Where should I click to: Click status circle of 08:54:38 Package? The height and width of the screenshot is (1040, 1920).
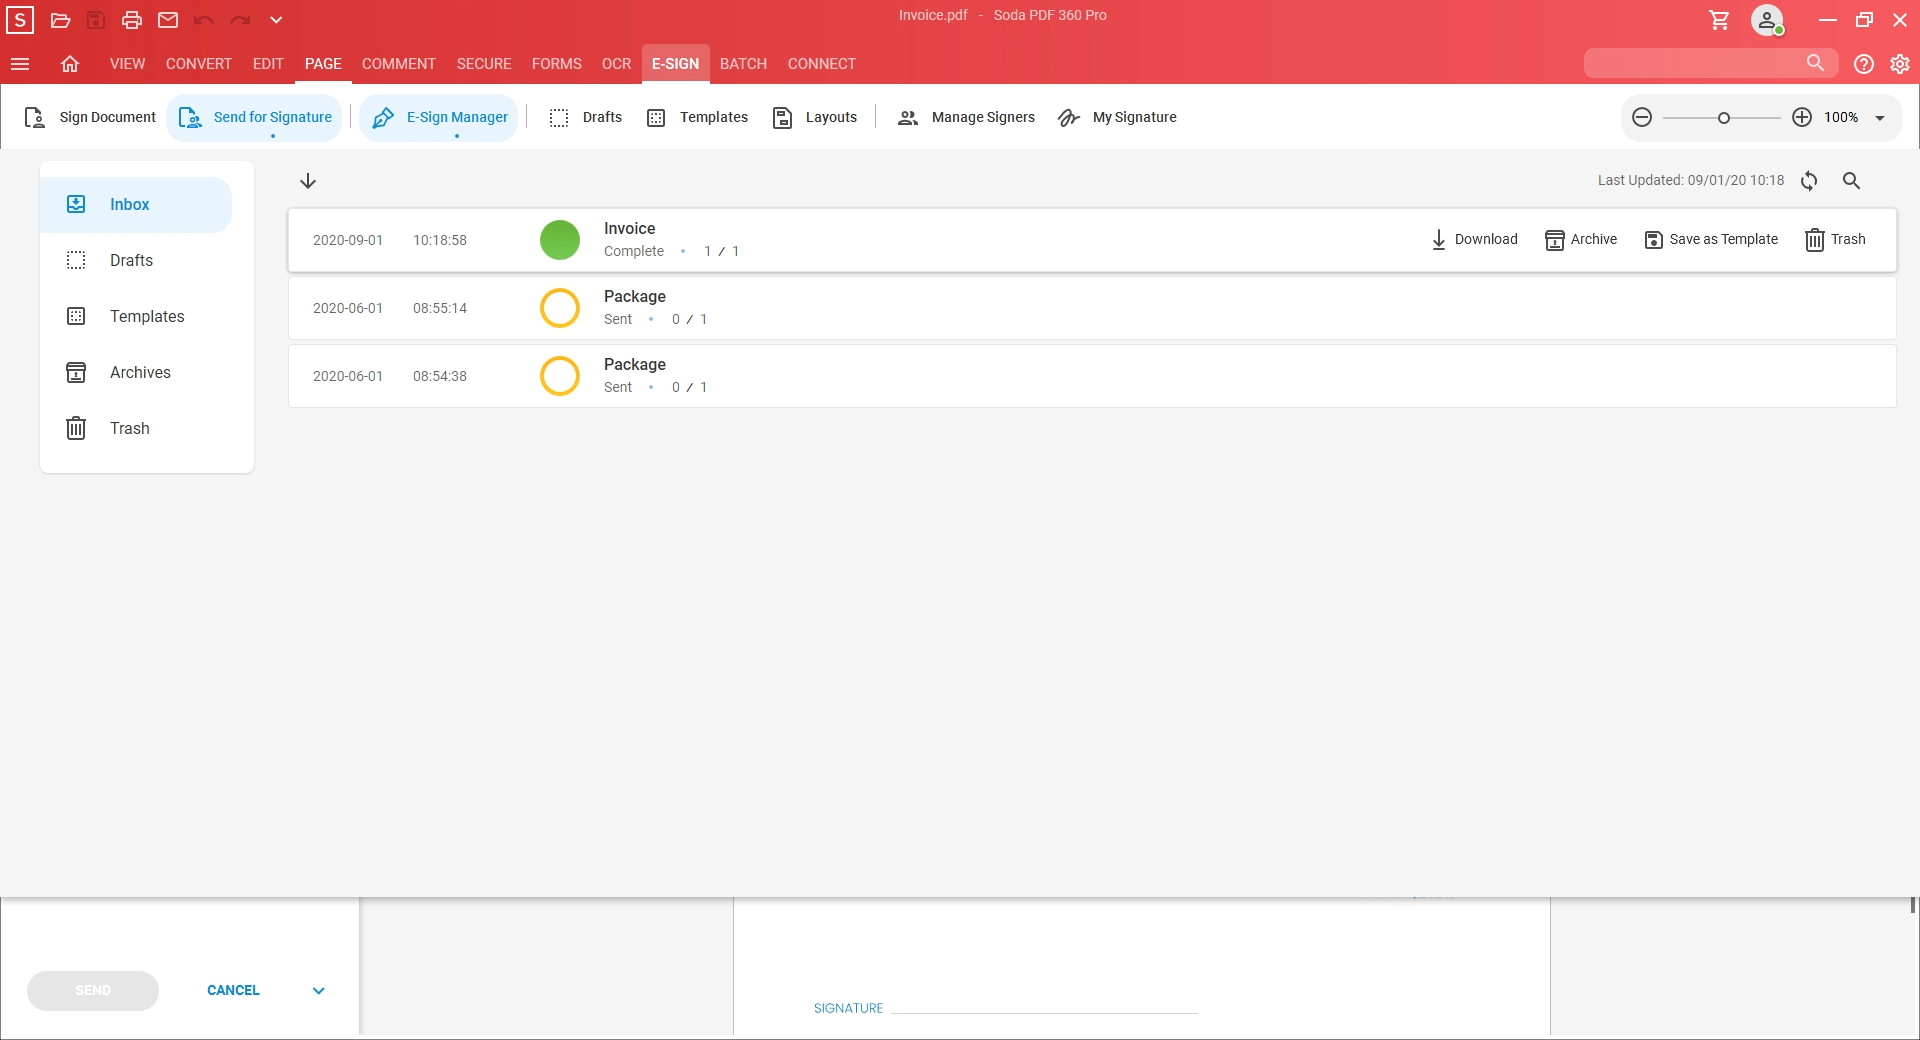click(560, 376)
